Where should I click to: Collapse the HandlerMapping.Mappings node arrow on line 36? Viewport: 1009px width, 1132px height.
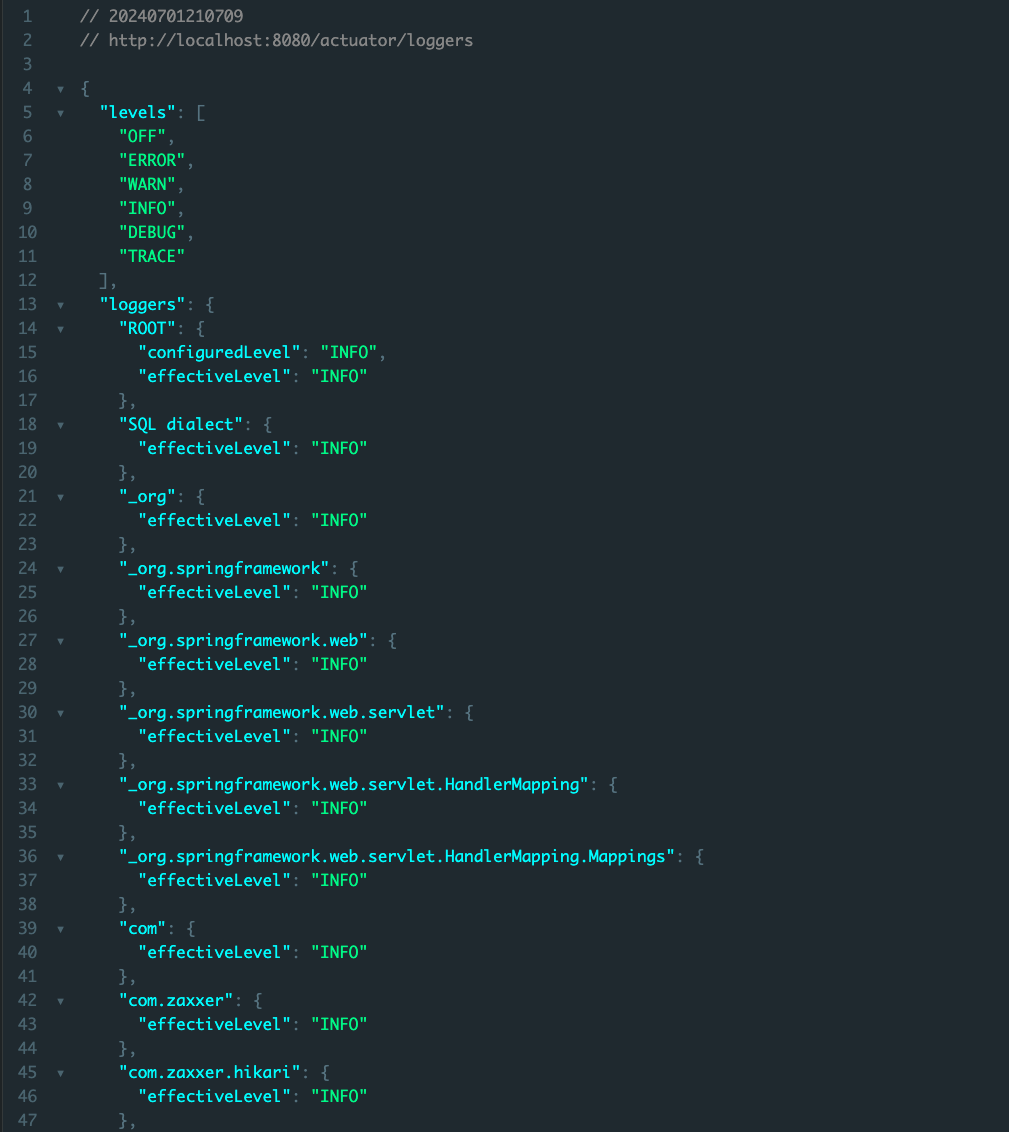61,858
